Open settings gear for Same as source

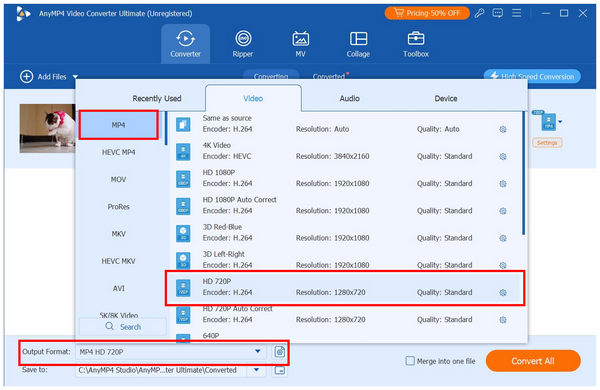click(x=503, y=129)
